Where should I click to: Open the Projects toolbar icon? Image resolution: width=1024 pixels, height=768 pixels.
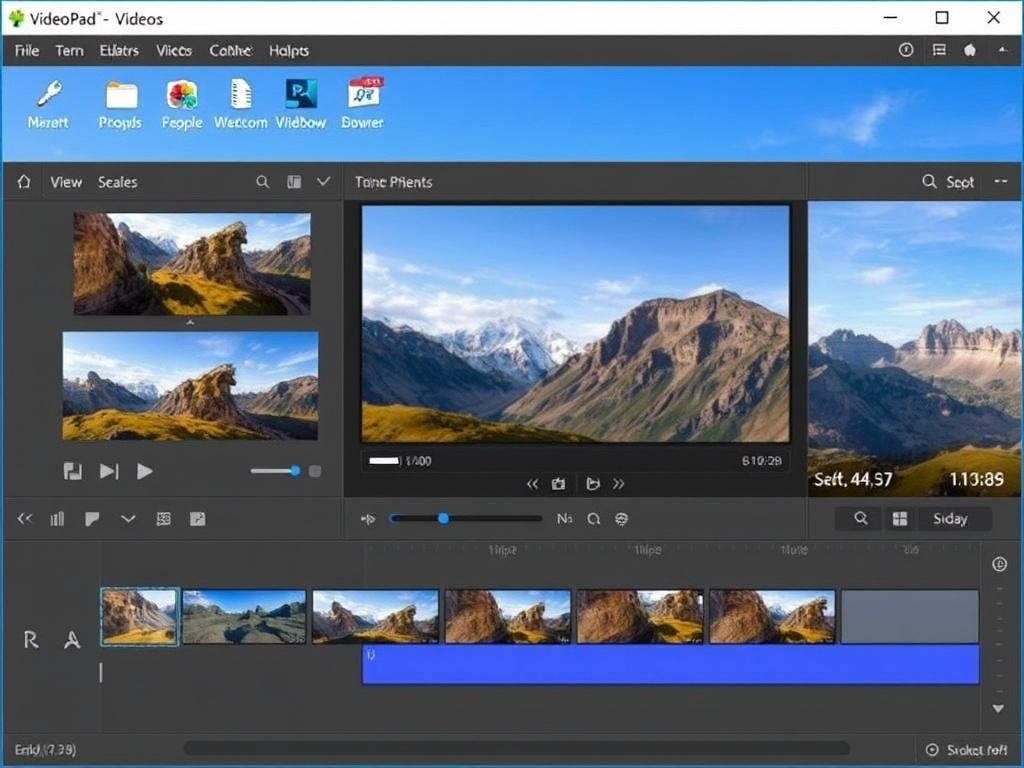(x=119, y=100)
